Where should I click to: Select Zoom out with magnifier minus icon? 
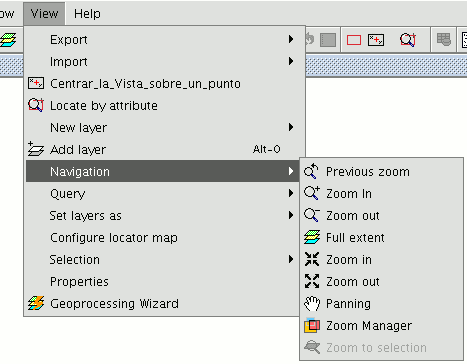[x=381, y=216]
